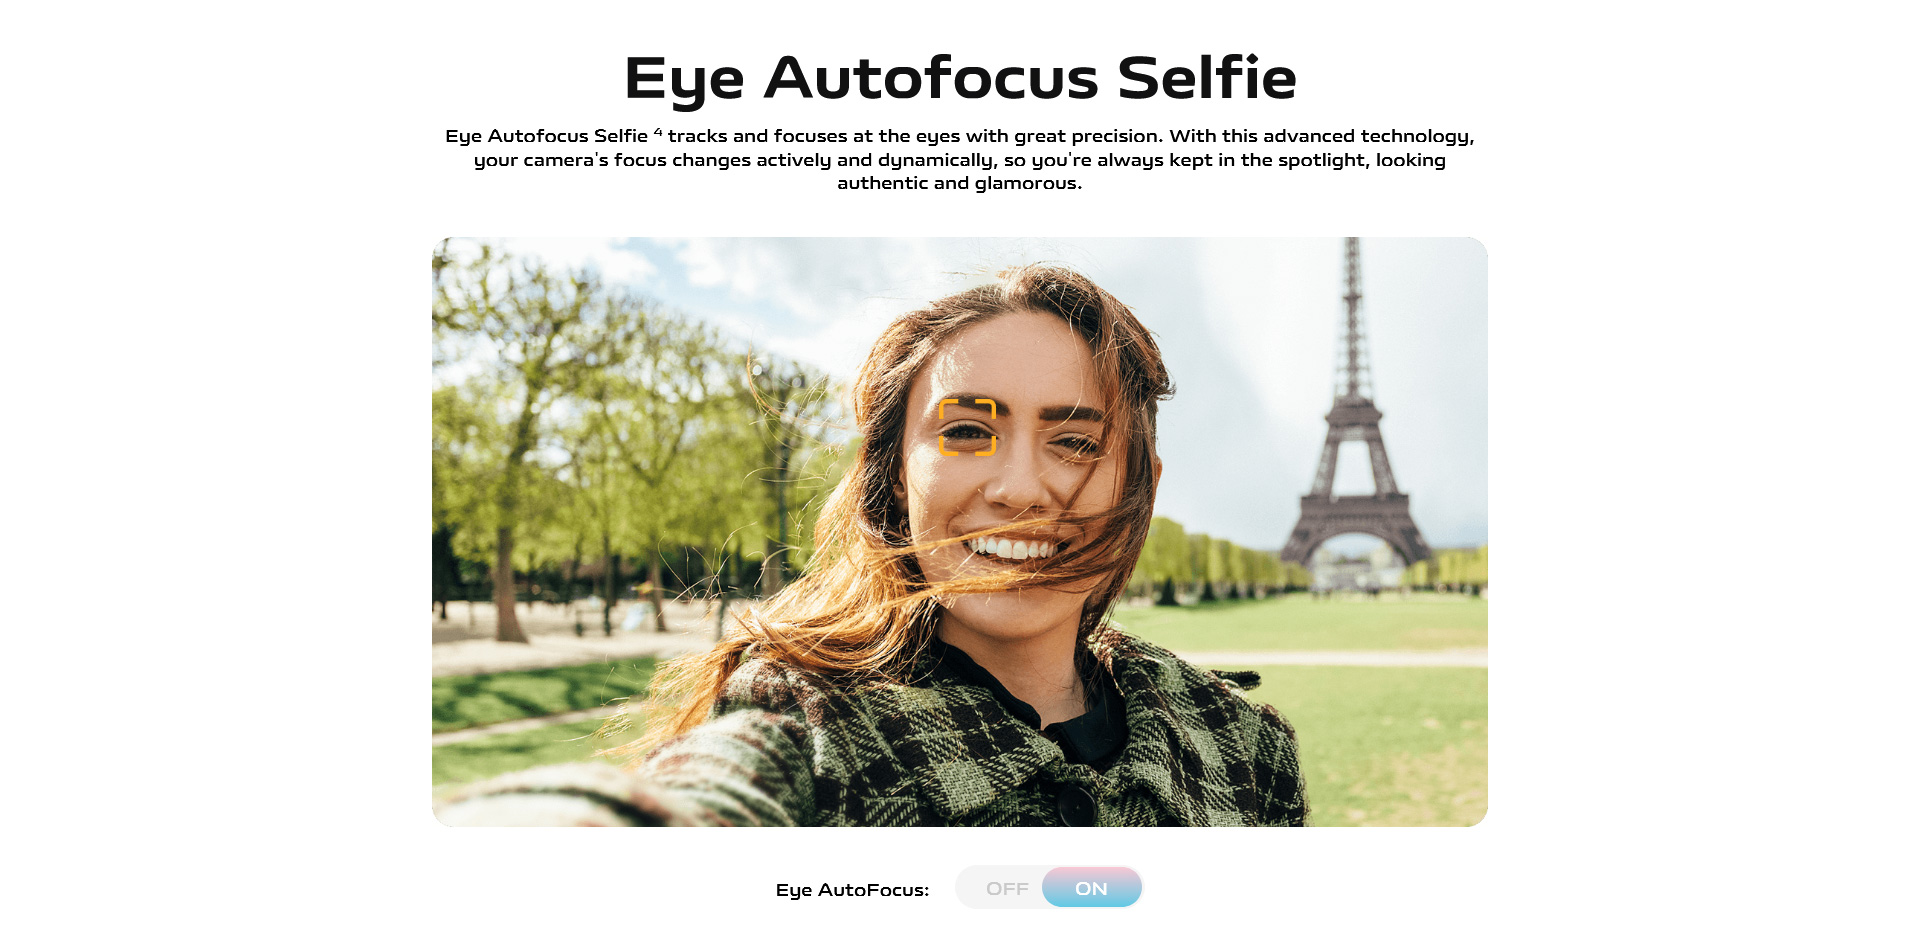Click the orange focus bracket on the eye
The image size is (1920, 945).
[967, 427]
